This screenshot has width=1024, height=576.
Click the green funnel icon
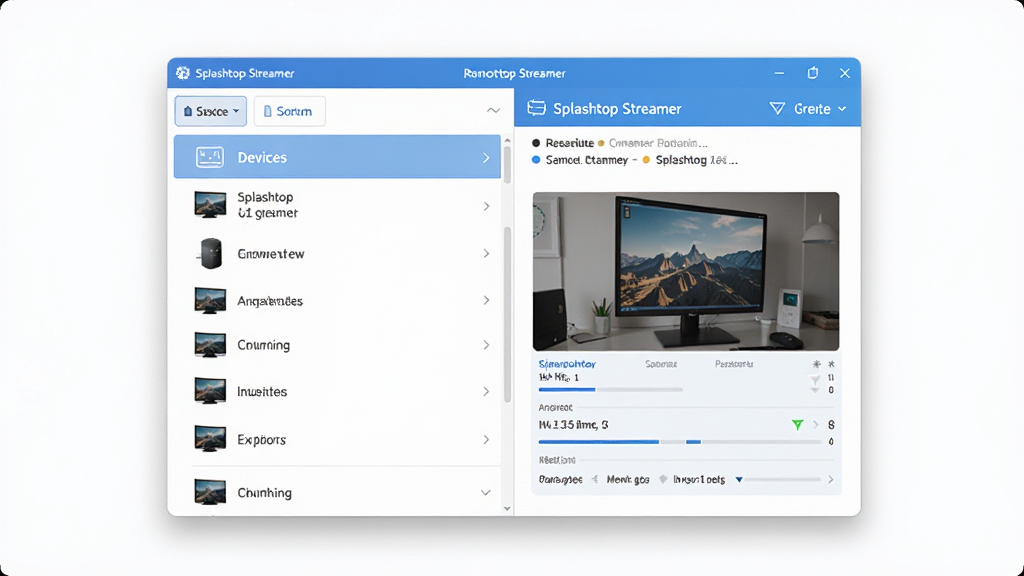click(x=797, y=424)
